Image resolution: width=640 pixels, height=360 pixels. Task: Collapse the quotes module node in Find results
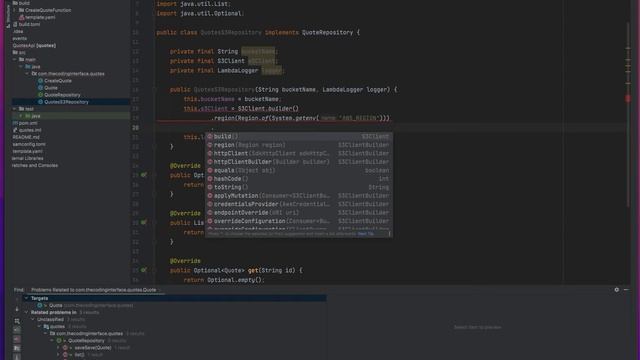(40, 327)
